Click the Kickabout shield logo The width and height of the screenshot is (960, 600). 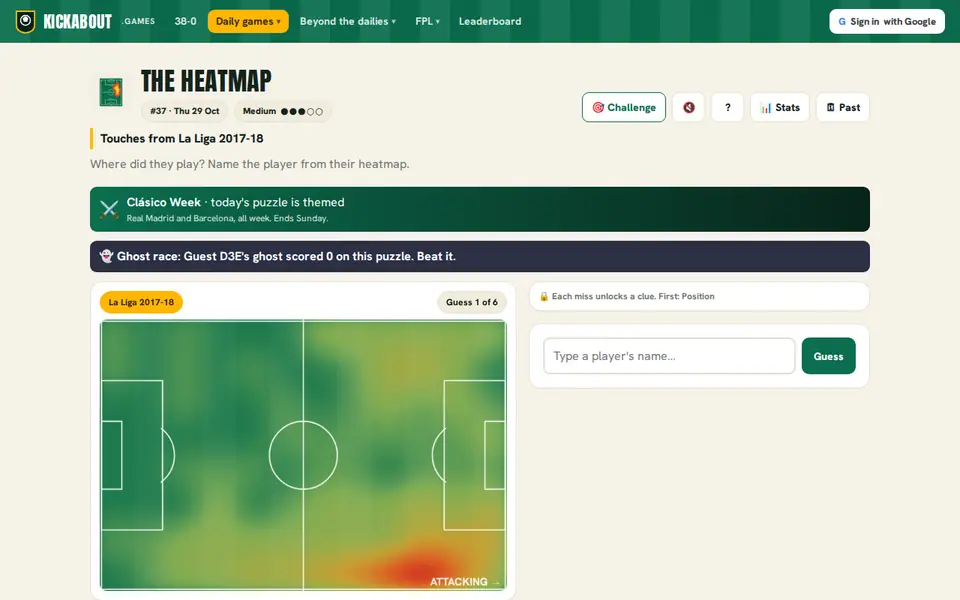point(25,21)
